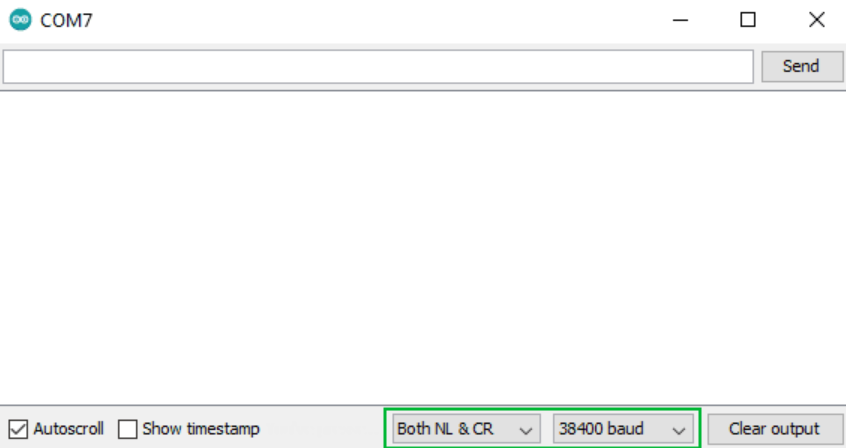
Task: Click the COM7 title text
Action: pos(66,21)
